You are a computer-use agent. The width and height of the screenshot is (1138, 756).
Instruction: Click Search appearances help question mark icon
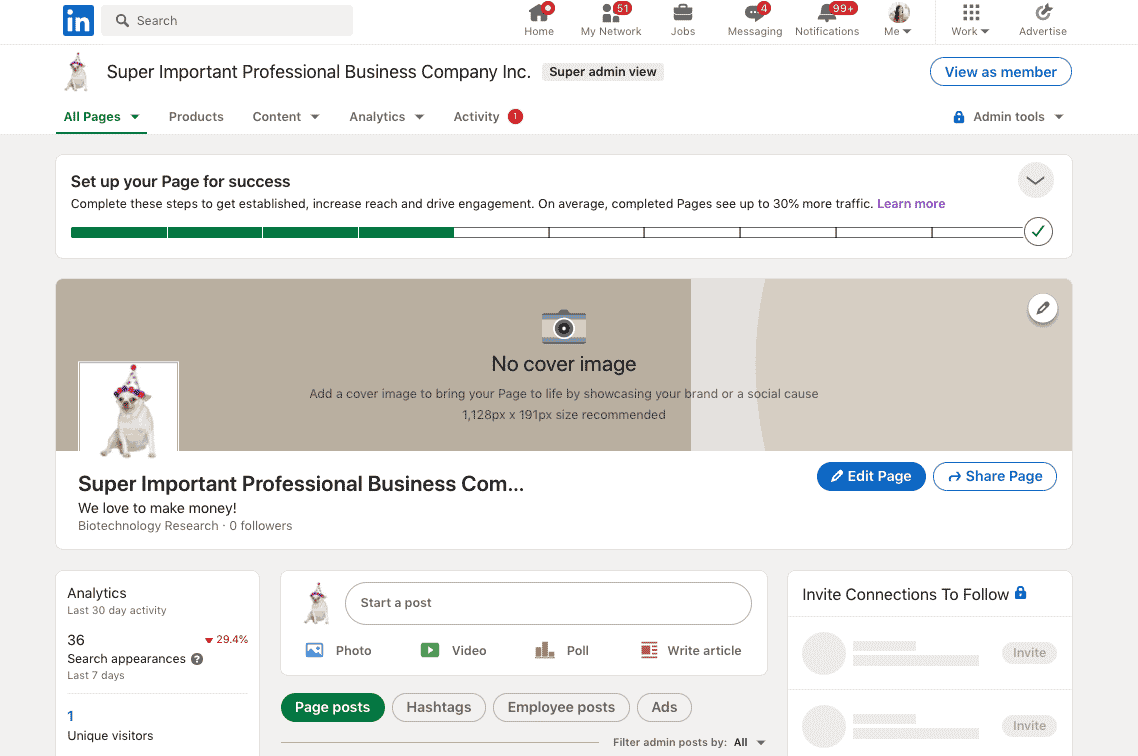[197, 659]
